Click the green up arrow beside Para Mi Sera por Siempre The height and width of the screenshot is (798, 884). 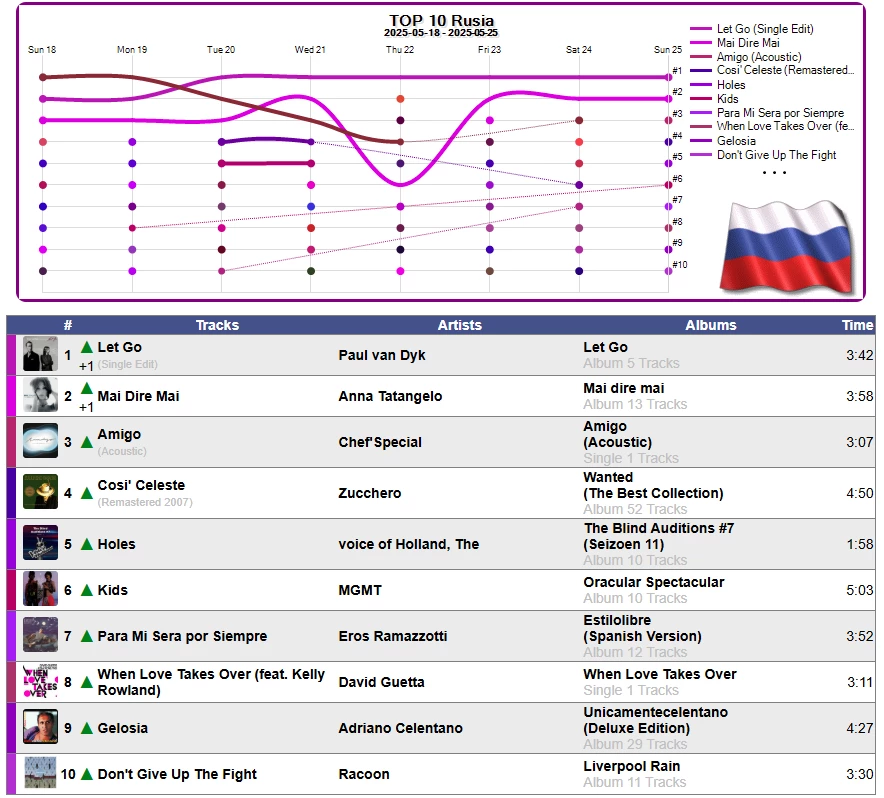(x=87, y=636)
